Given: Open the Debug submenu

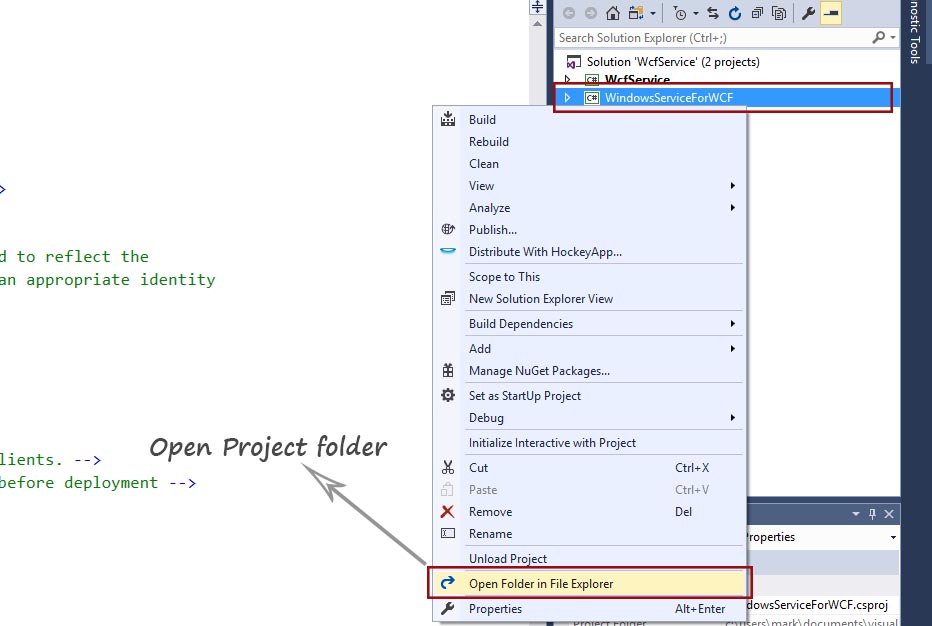Looking at the screenshot, I should pyautogui.click(x=588, y=417).
